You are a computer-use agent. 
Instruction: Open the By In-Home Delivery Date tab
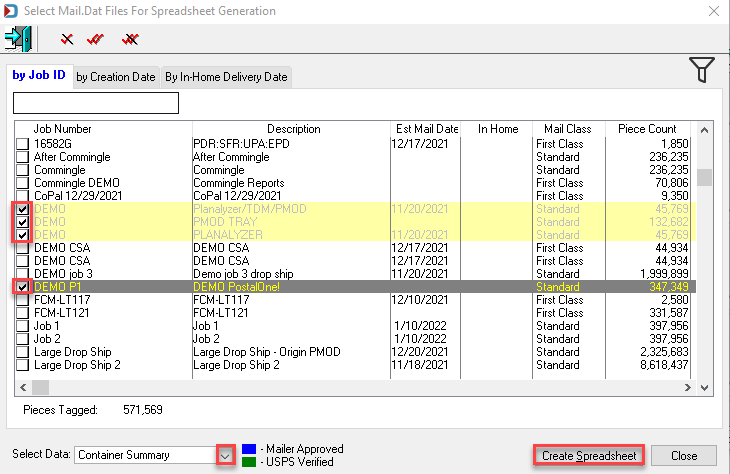click(x=226, y=77)
